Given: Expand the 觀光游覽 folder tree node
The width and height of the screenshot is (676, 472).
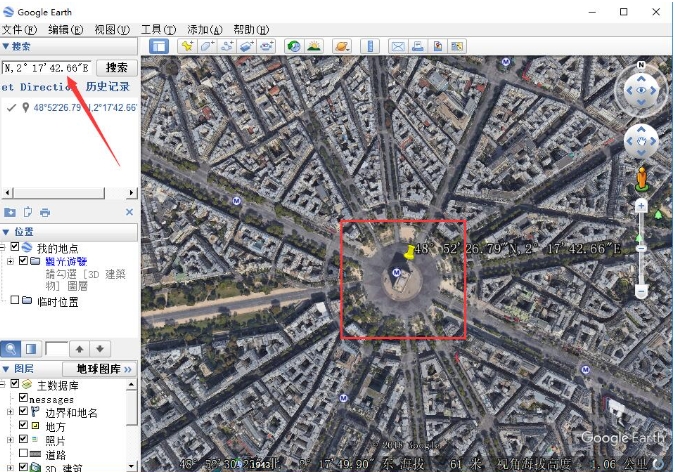Looking at the screenshot, I should point(10,261).
